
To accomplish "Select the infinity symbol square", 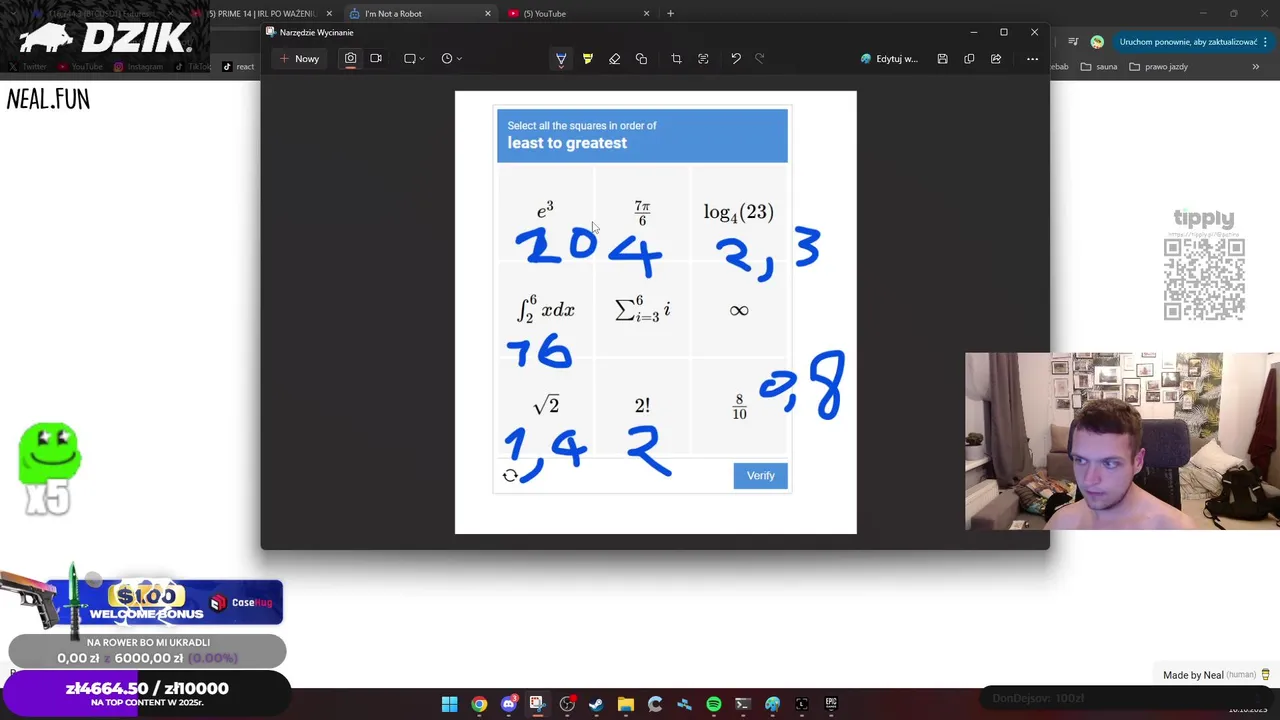I will pos(739,310).
